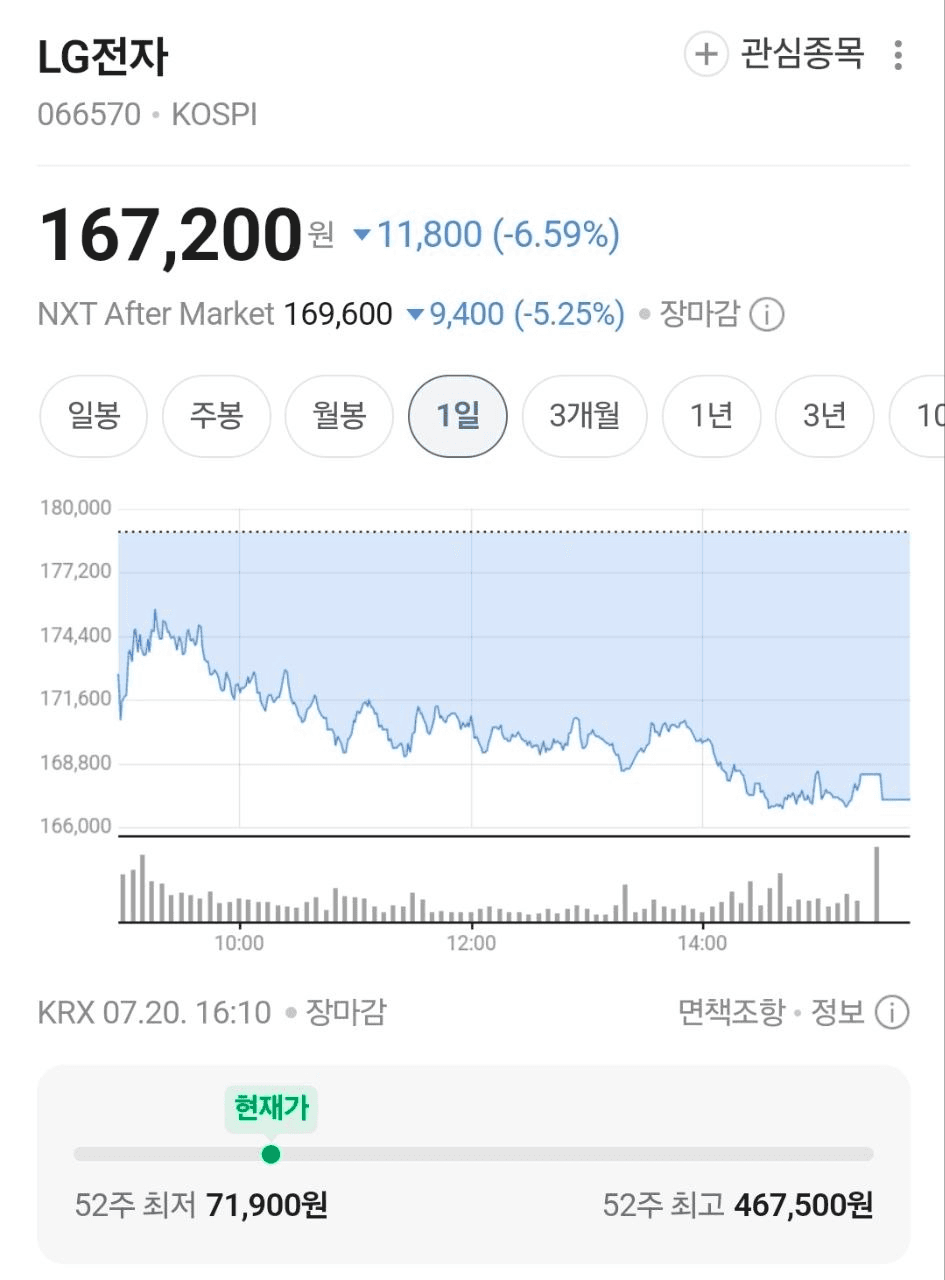Open the 면책조항 link
The width and height of the screenshot is (945, 1280).
(x=731, y=1013)
